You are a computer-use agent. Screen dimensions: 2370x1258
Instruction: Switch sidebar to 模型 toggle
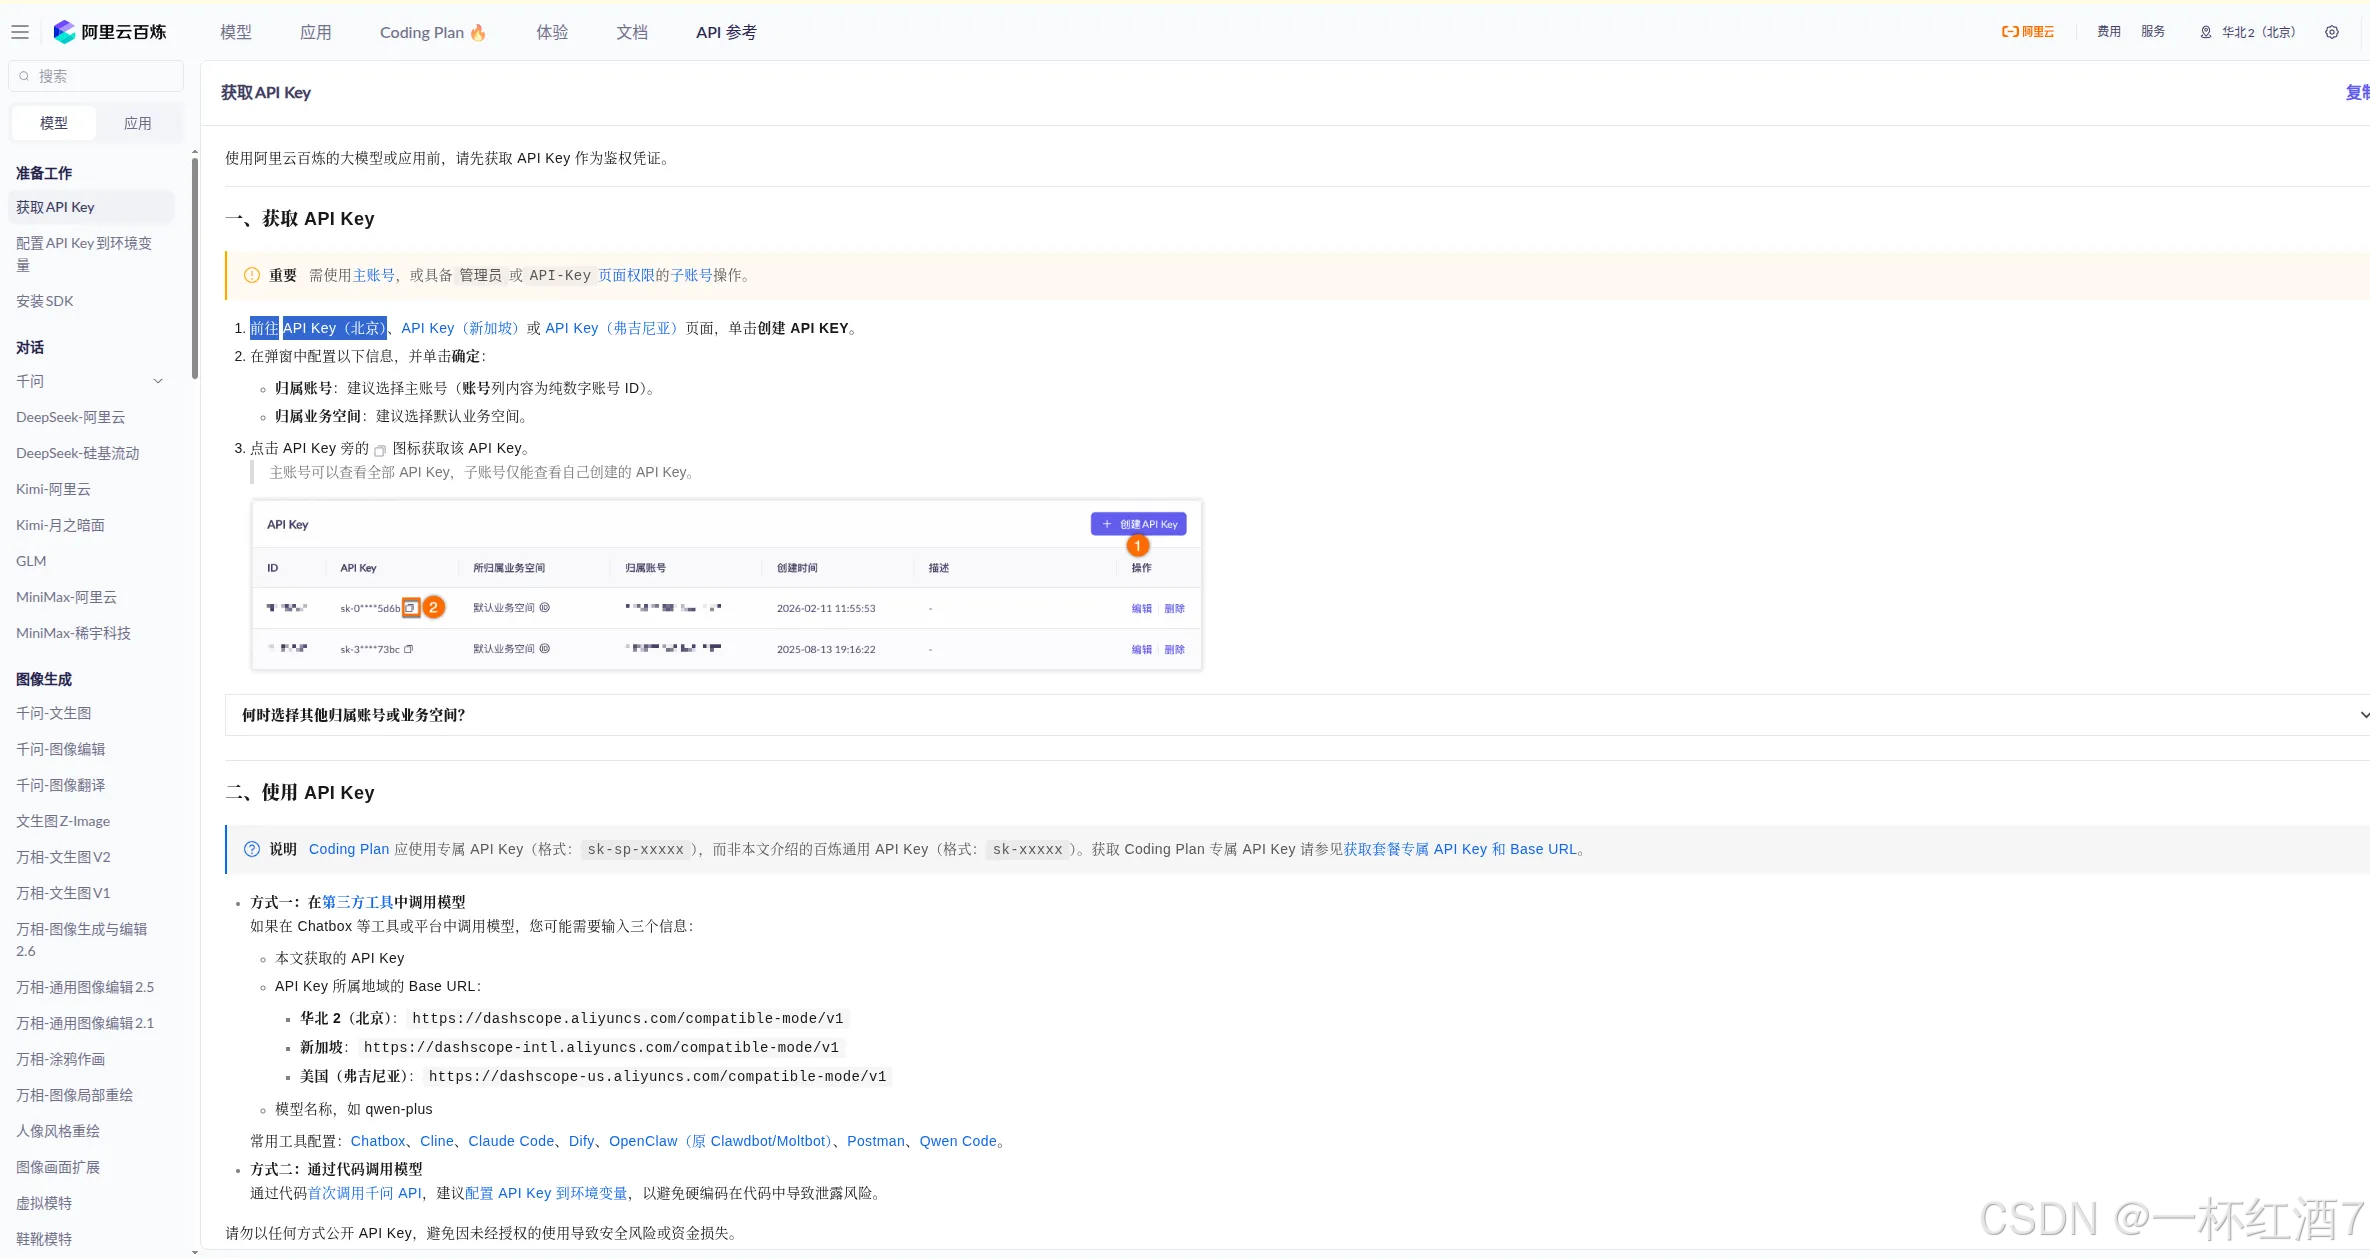tap(54, 123)
